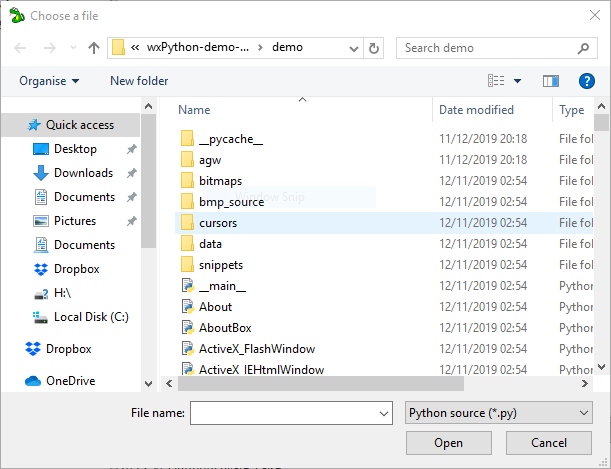Expand the File name history dropdown

click(383, 413)
